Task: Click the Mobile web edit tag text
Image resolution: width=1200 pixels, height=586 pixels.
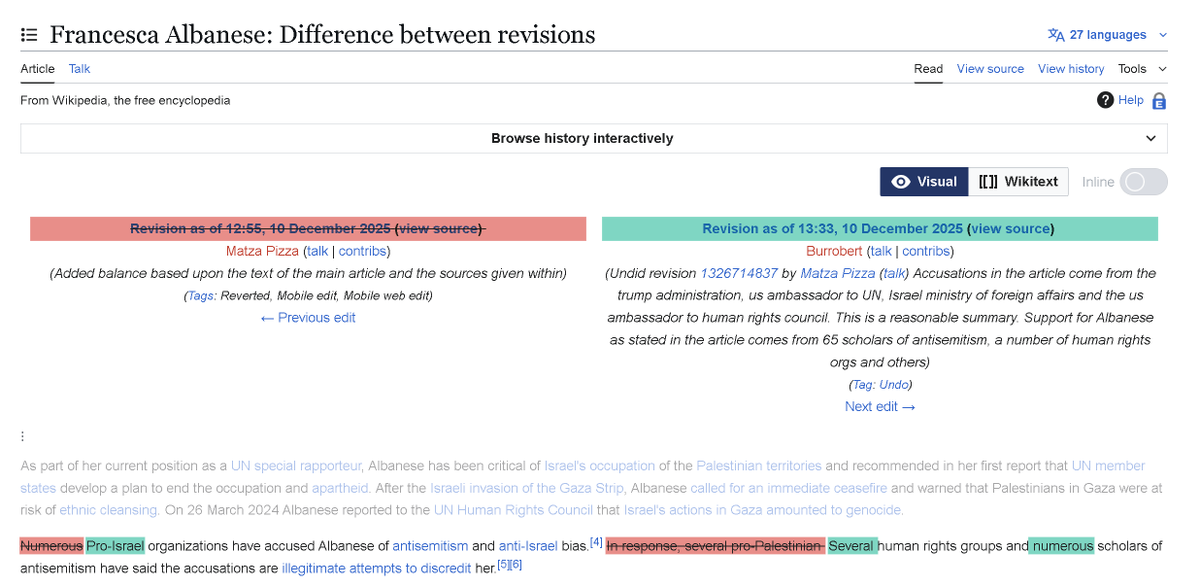Action: [389, 296]
